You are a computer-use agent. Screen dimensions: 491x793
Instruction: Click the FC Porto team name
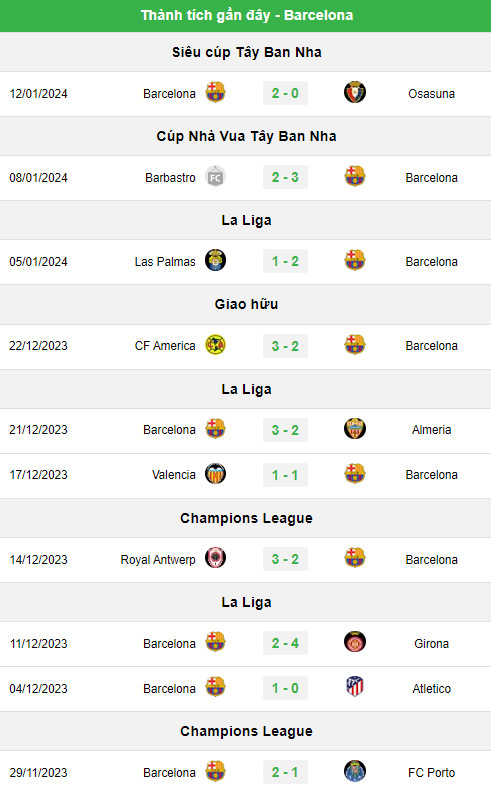(431, 773)
